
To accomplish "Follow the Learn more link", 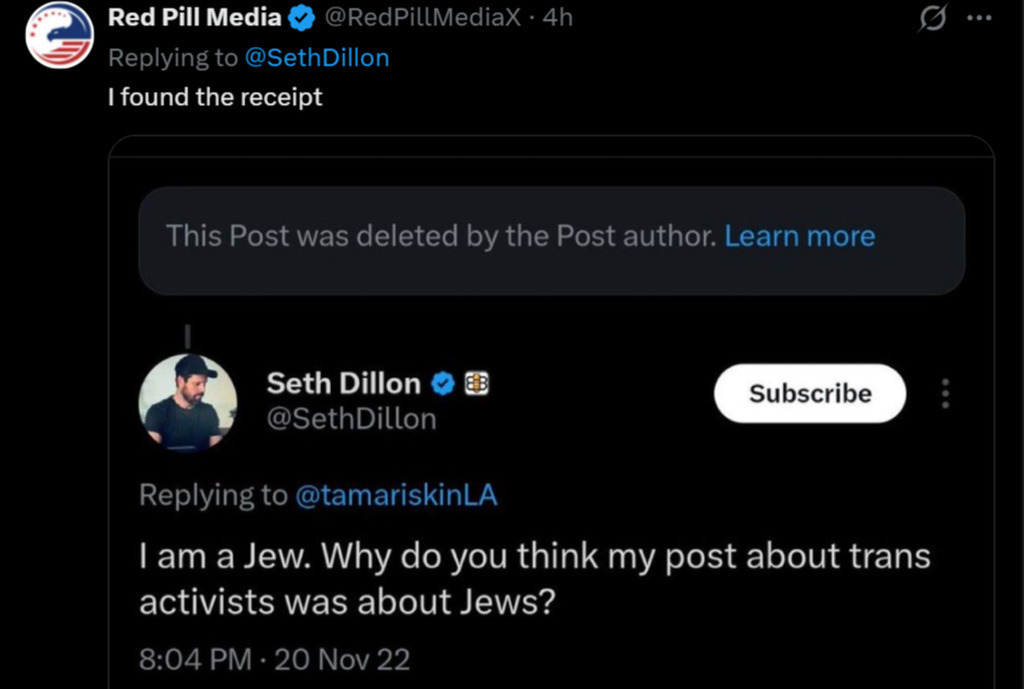I will [x=799, y=236].
